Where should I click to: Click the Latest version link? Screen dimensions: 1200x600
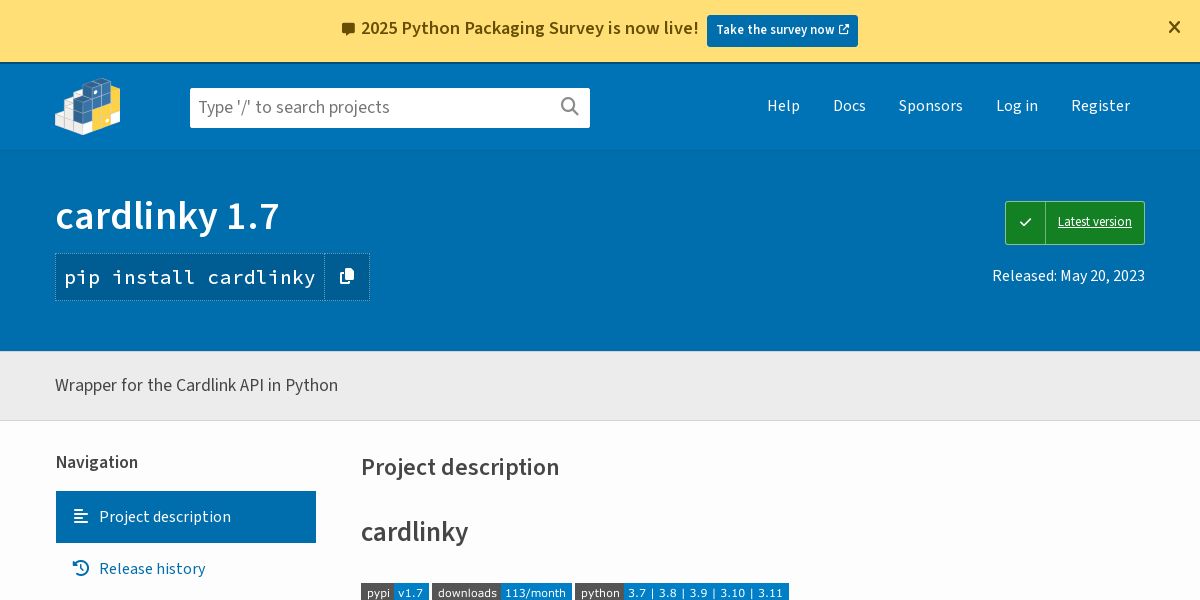1094,222
